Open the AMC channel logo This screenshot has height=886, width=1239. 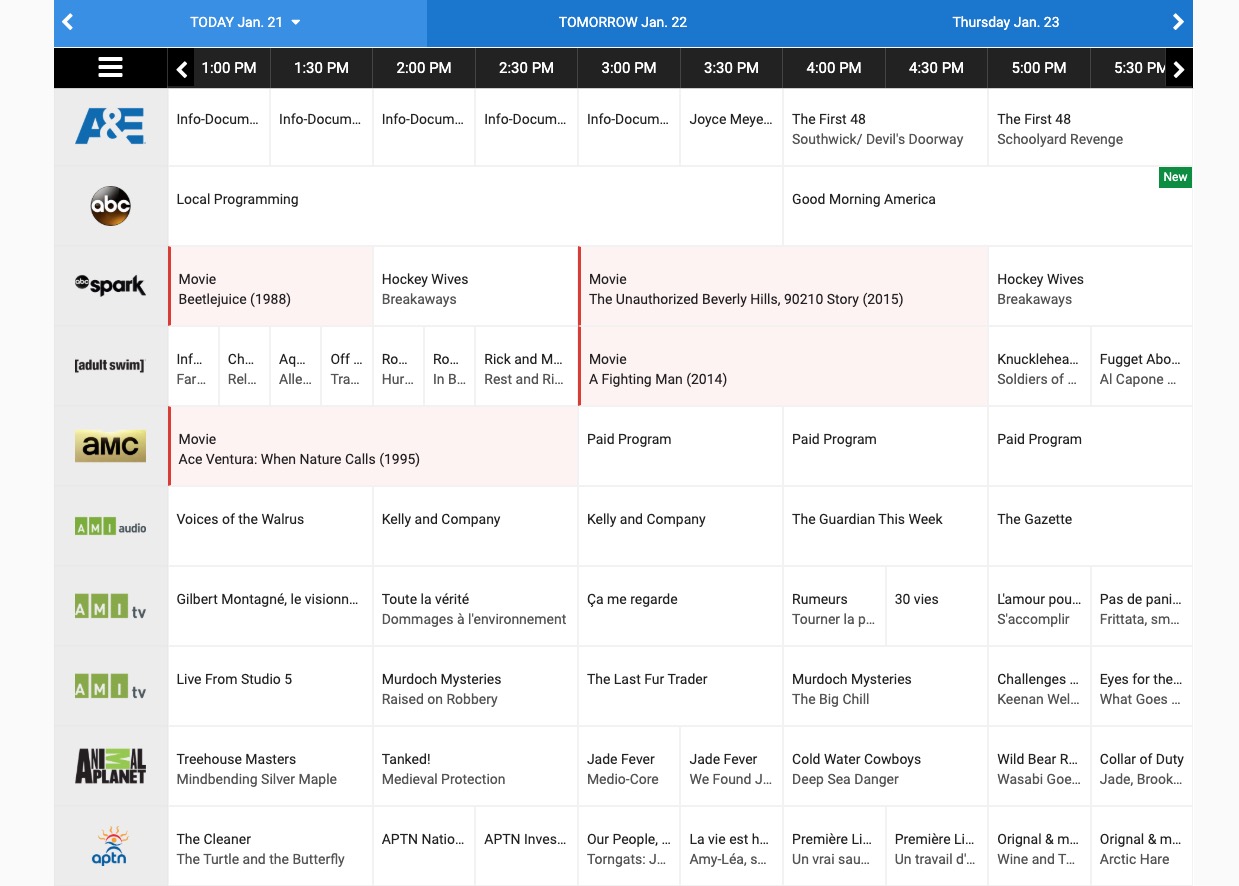(x=110, y=446)
